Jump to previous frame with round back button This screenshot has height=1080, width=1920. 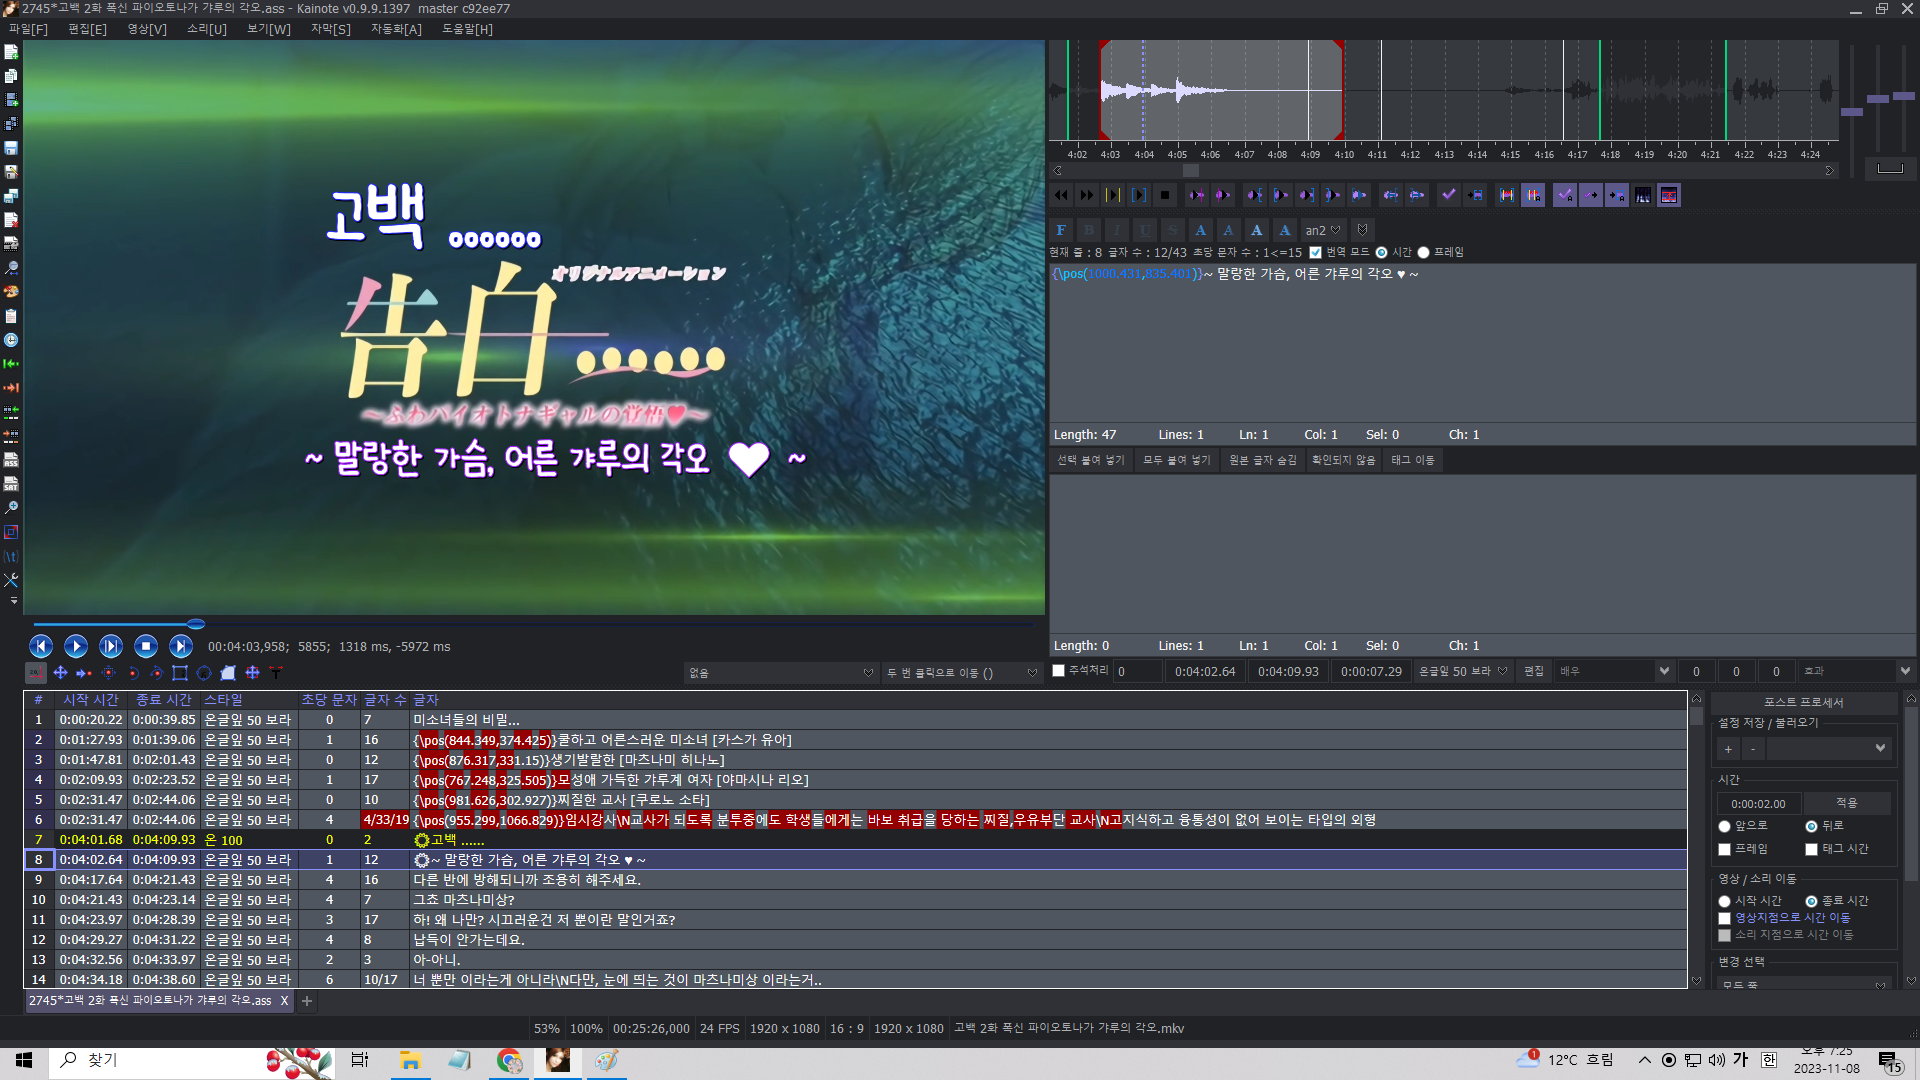pos(41,646)
